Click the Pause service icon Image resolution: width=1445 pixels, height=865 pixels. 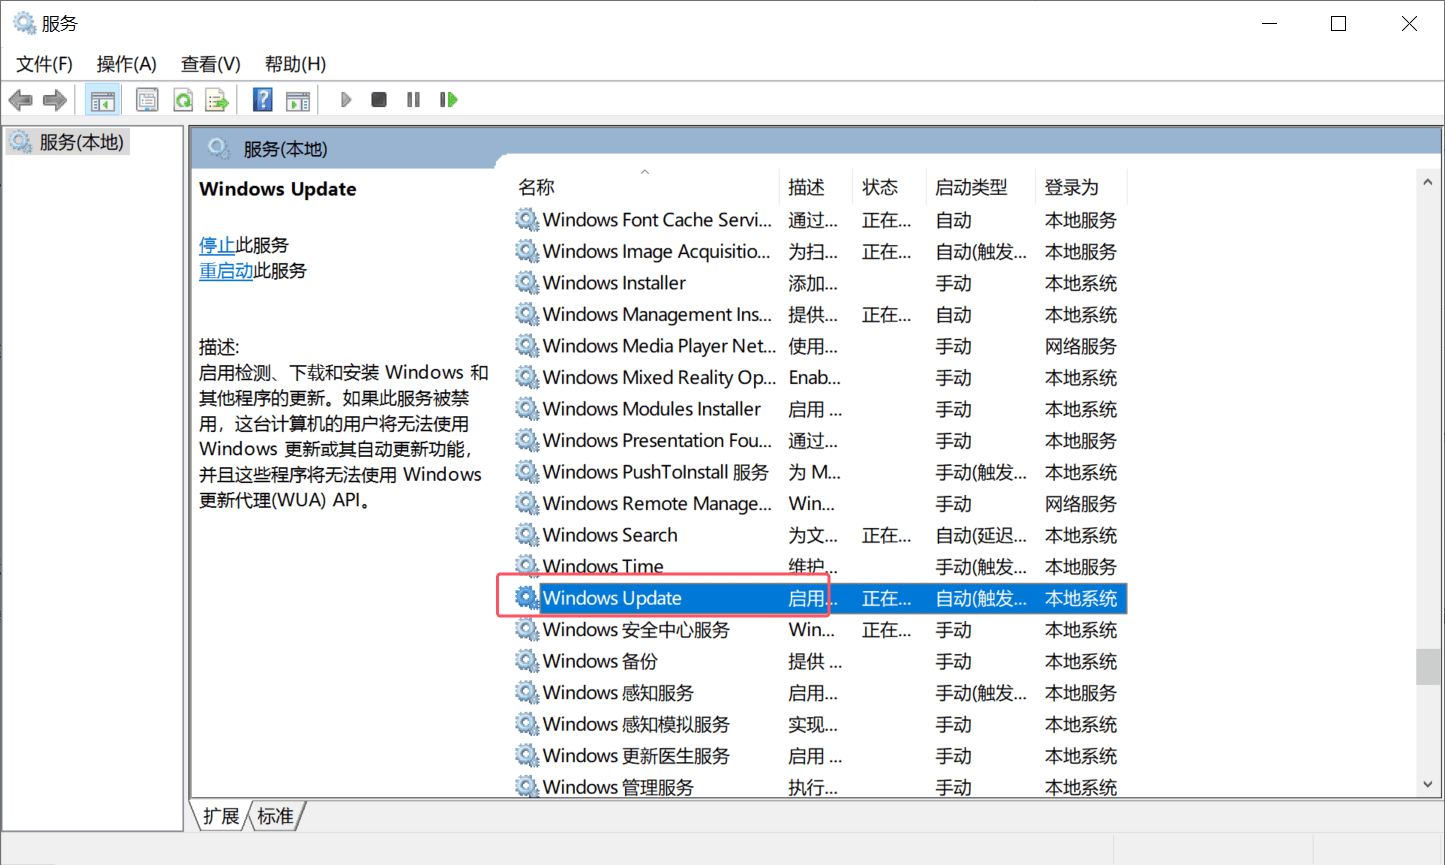pyautogui.click(x=413, y=100)
